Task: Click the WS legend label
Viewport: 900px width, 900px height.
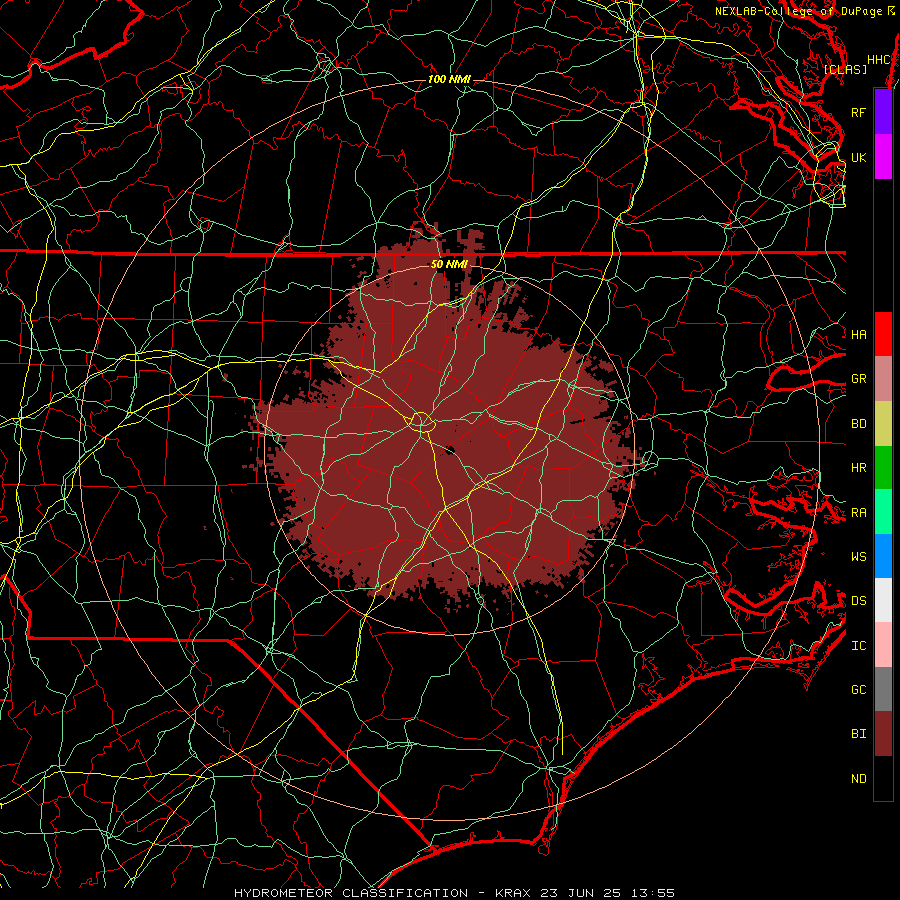Action: [858, 557]
